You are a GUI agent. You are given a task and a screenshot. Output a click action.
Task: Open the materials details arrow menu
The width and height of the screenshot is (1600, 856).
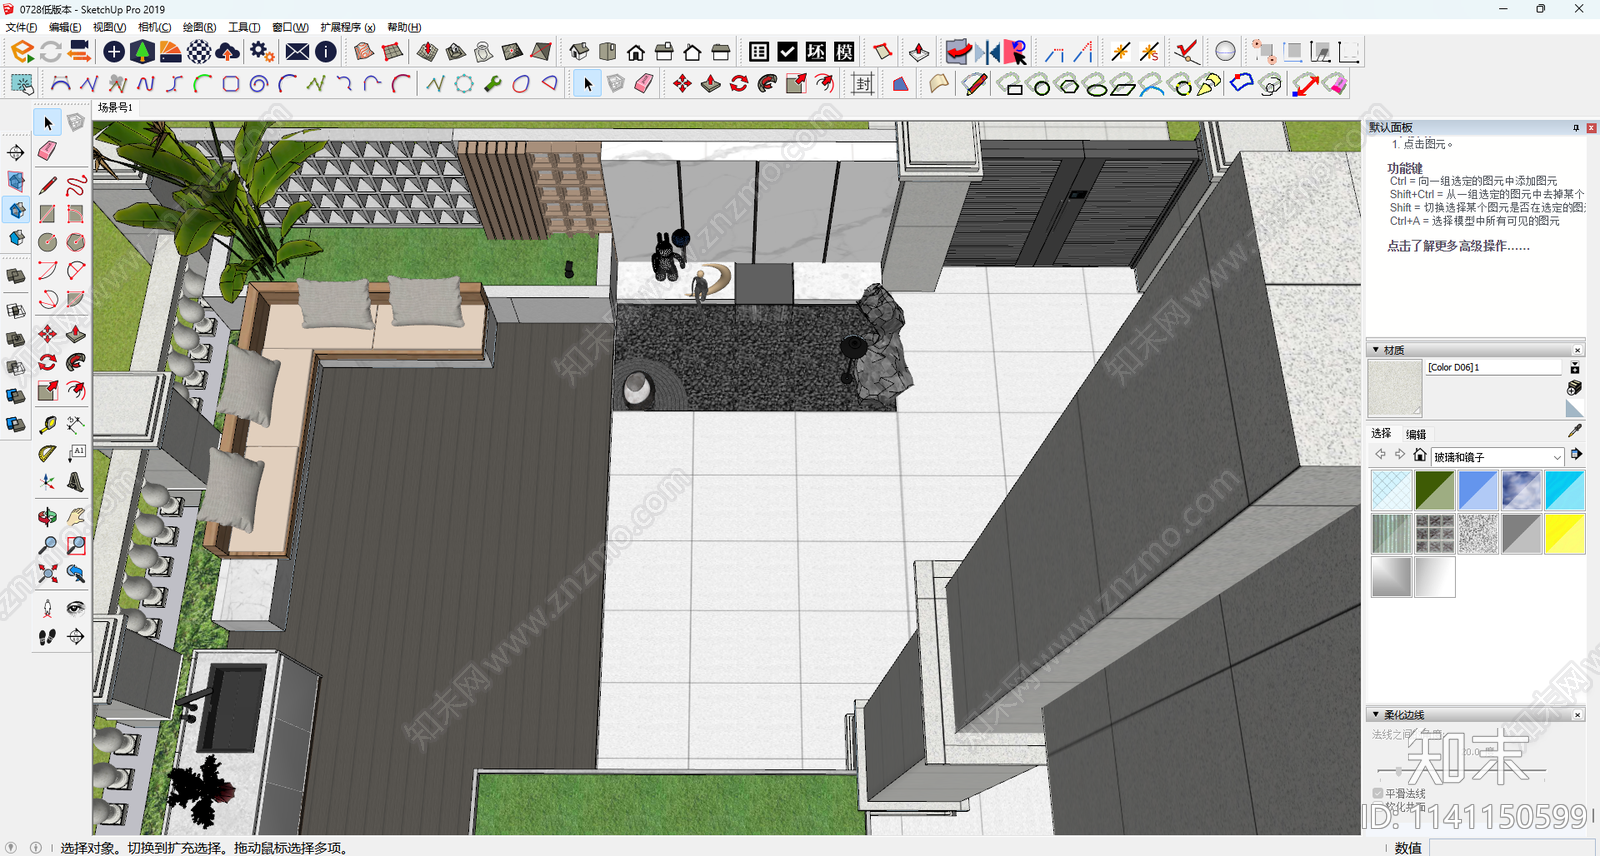[1577, 455]
